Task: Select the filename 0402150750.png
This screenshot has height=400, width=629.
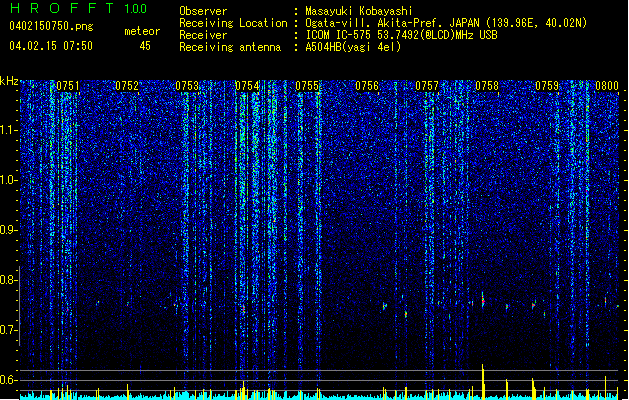Action: pyautogui.click(x=51, y=26)
